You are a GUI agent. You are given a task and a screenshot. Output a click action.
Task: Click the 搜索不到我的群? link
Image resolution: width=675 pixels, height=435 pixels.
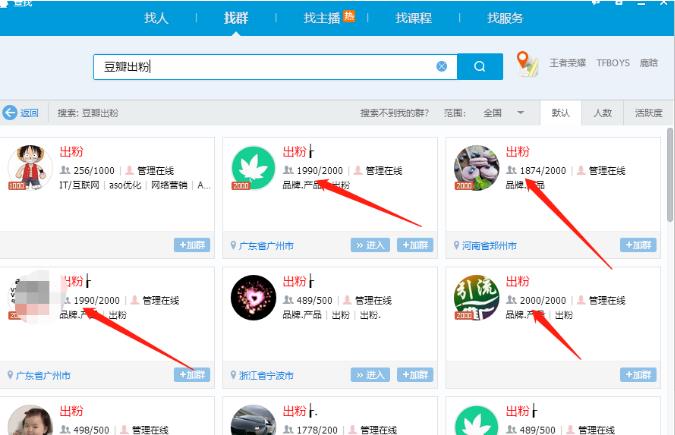pyautogui.click(x=396, y=113)
